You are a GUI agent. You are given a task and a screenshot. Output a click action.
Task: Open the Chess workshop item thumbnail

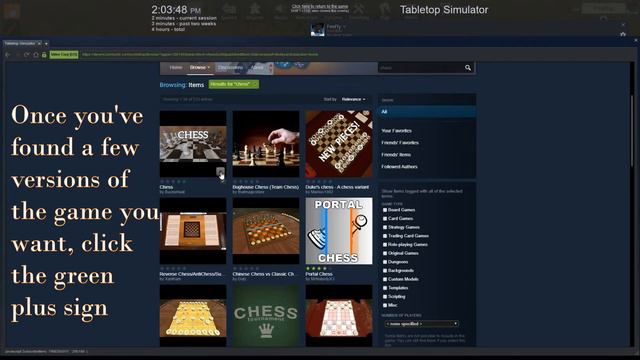coord(193,144)
